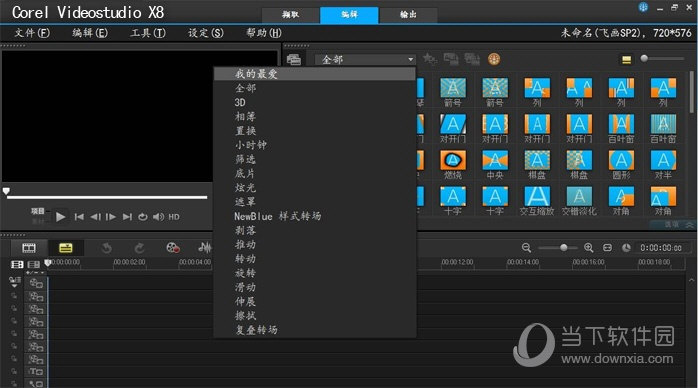
Task: Click the project duration clock icon
Action: 626,248
